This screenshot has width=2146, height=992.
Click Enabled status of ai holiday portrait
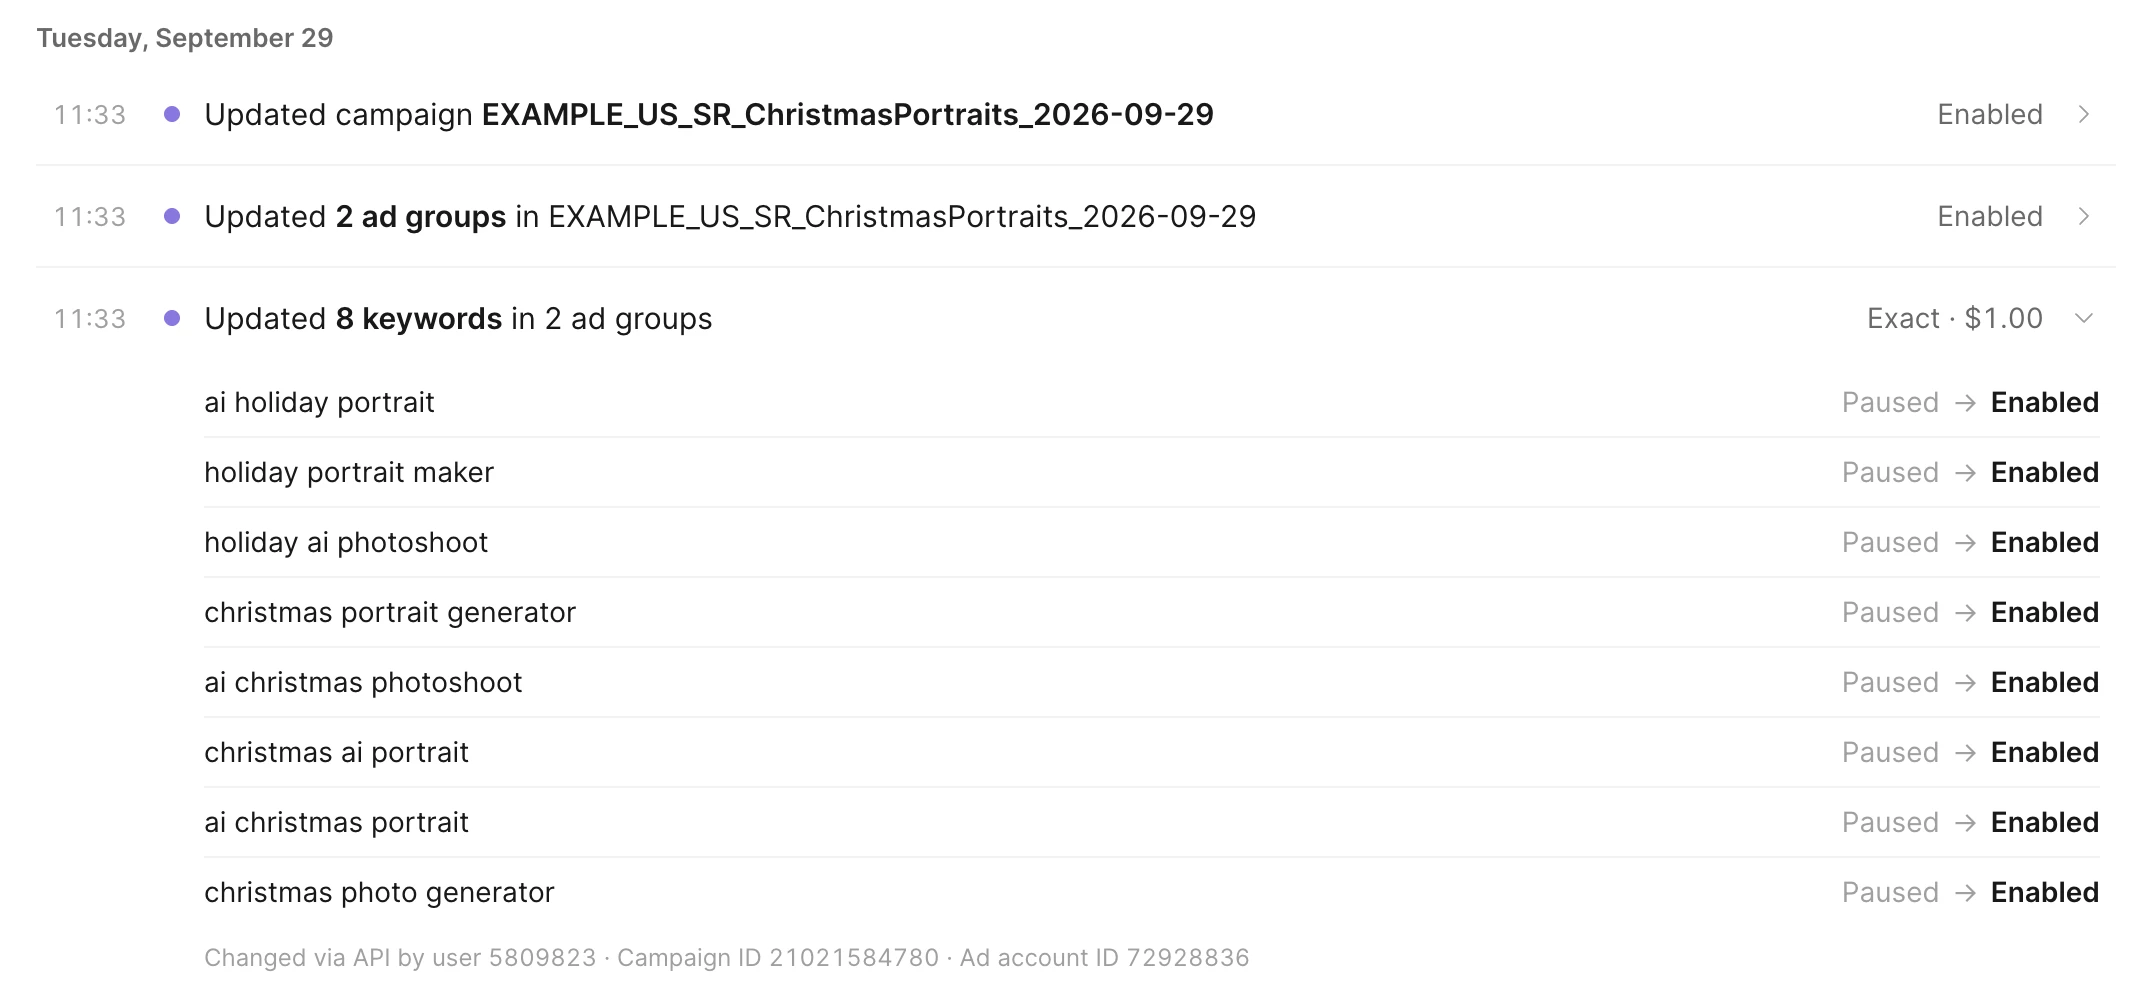[2045, 403]
